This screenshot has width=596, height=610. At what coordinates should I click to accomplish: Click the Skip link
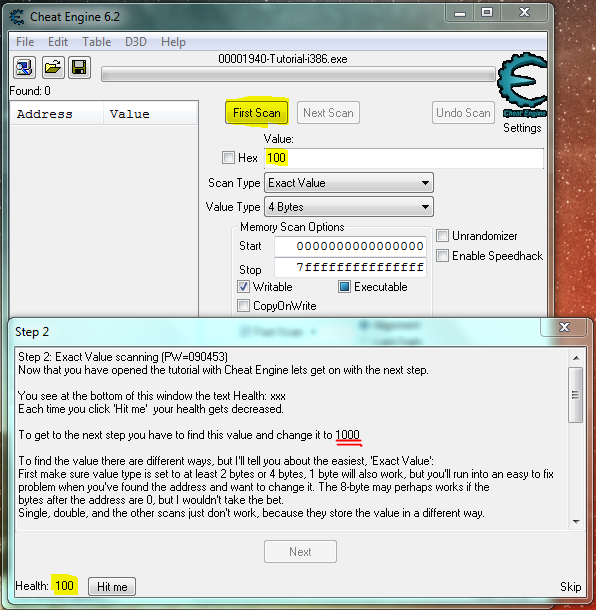571,586
